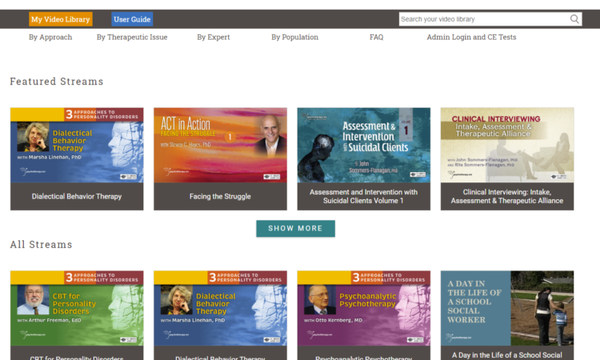Open A Day in the Life of a School Social Worker thumbnail
The image size is (600, 360).
tap(507, 308)
